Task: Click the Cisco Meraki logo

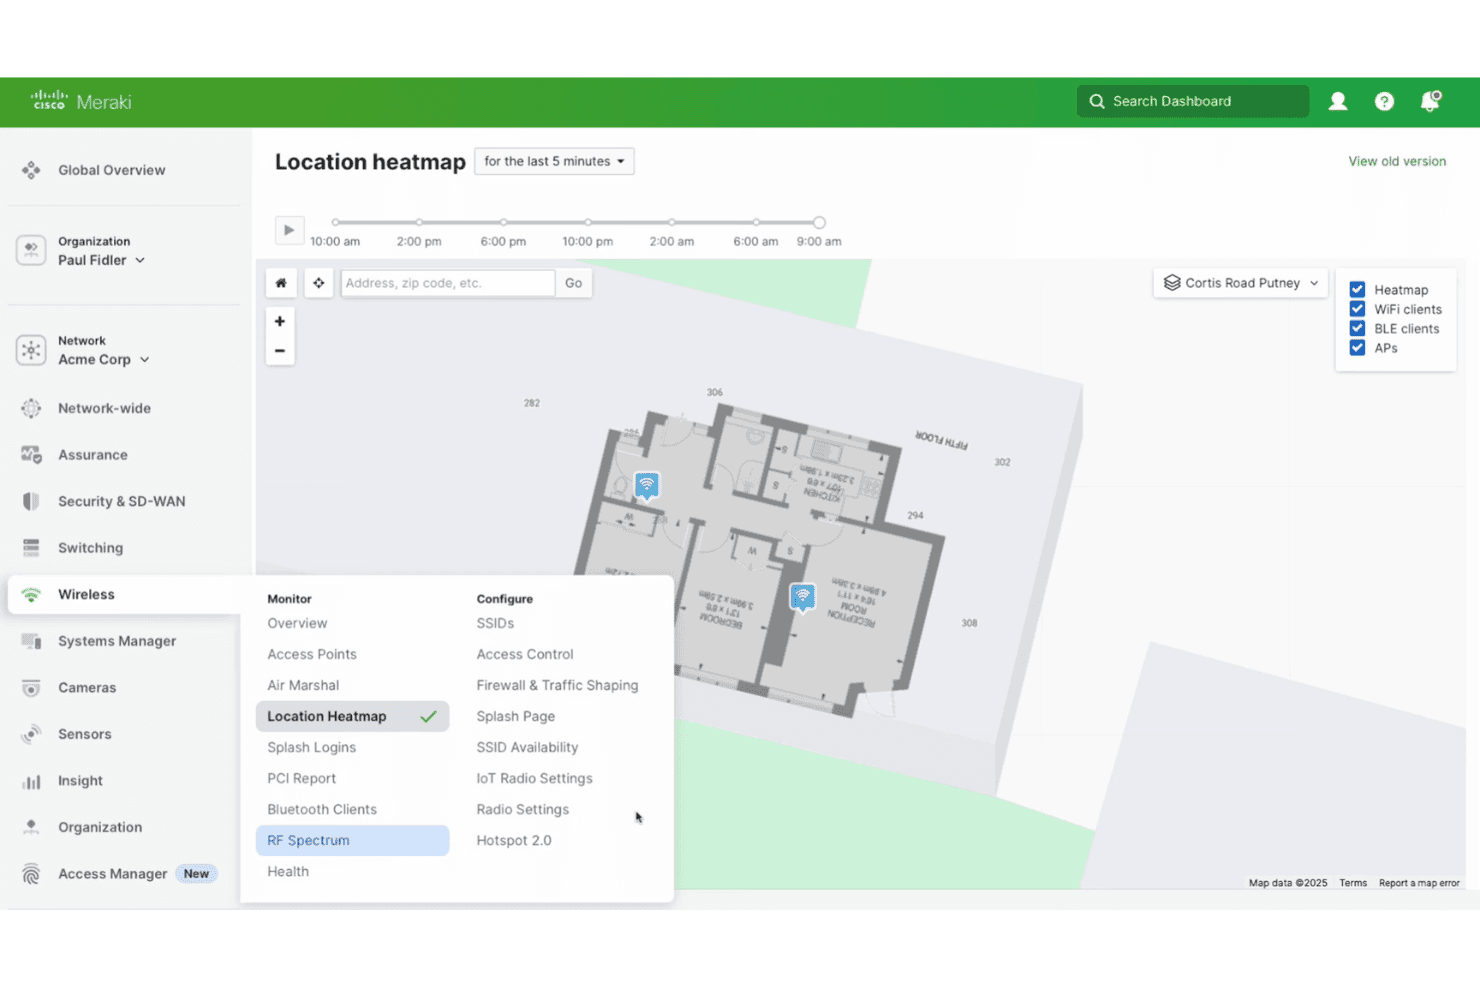Action: pos(81,101)
